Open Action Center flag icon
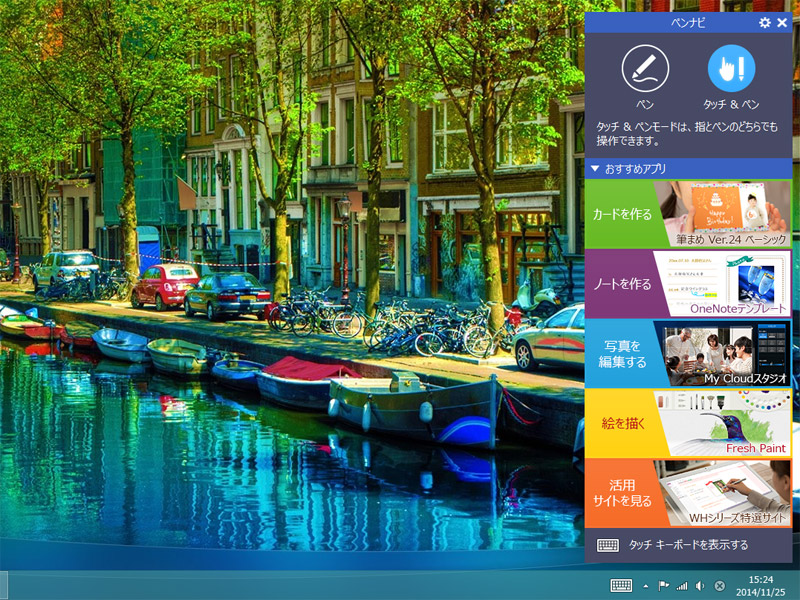Screen dimensions: 800x600 click(663, 585)
